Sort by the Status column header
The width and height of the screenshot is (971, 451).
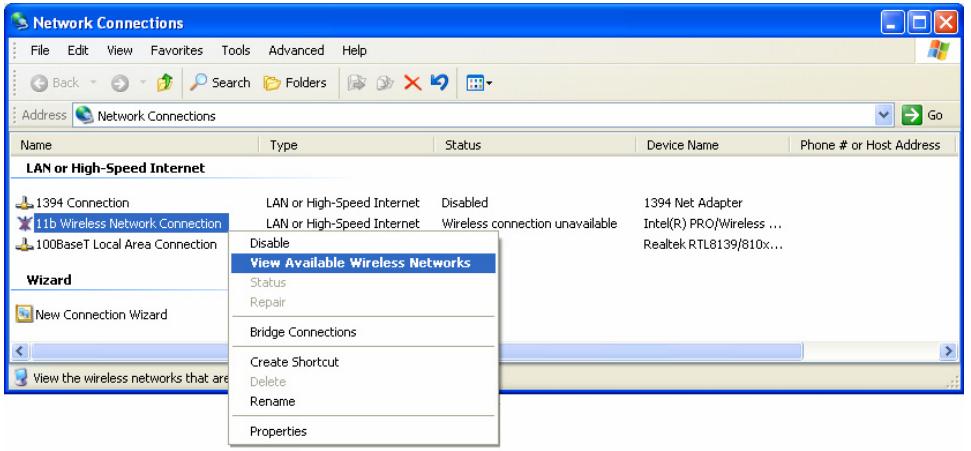[535, 145]
